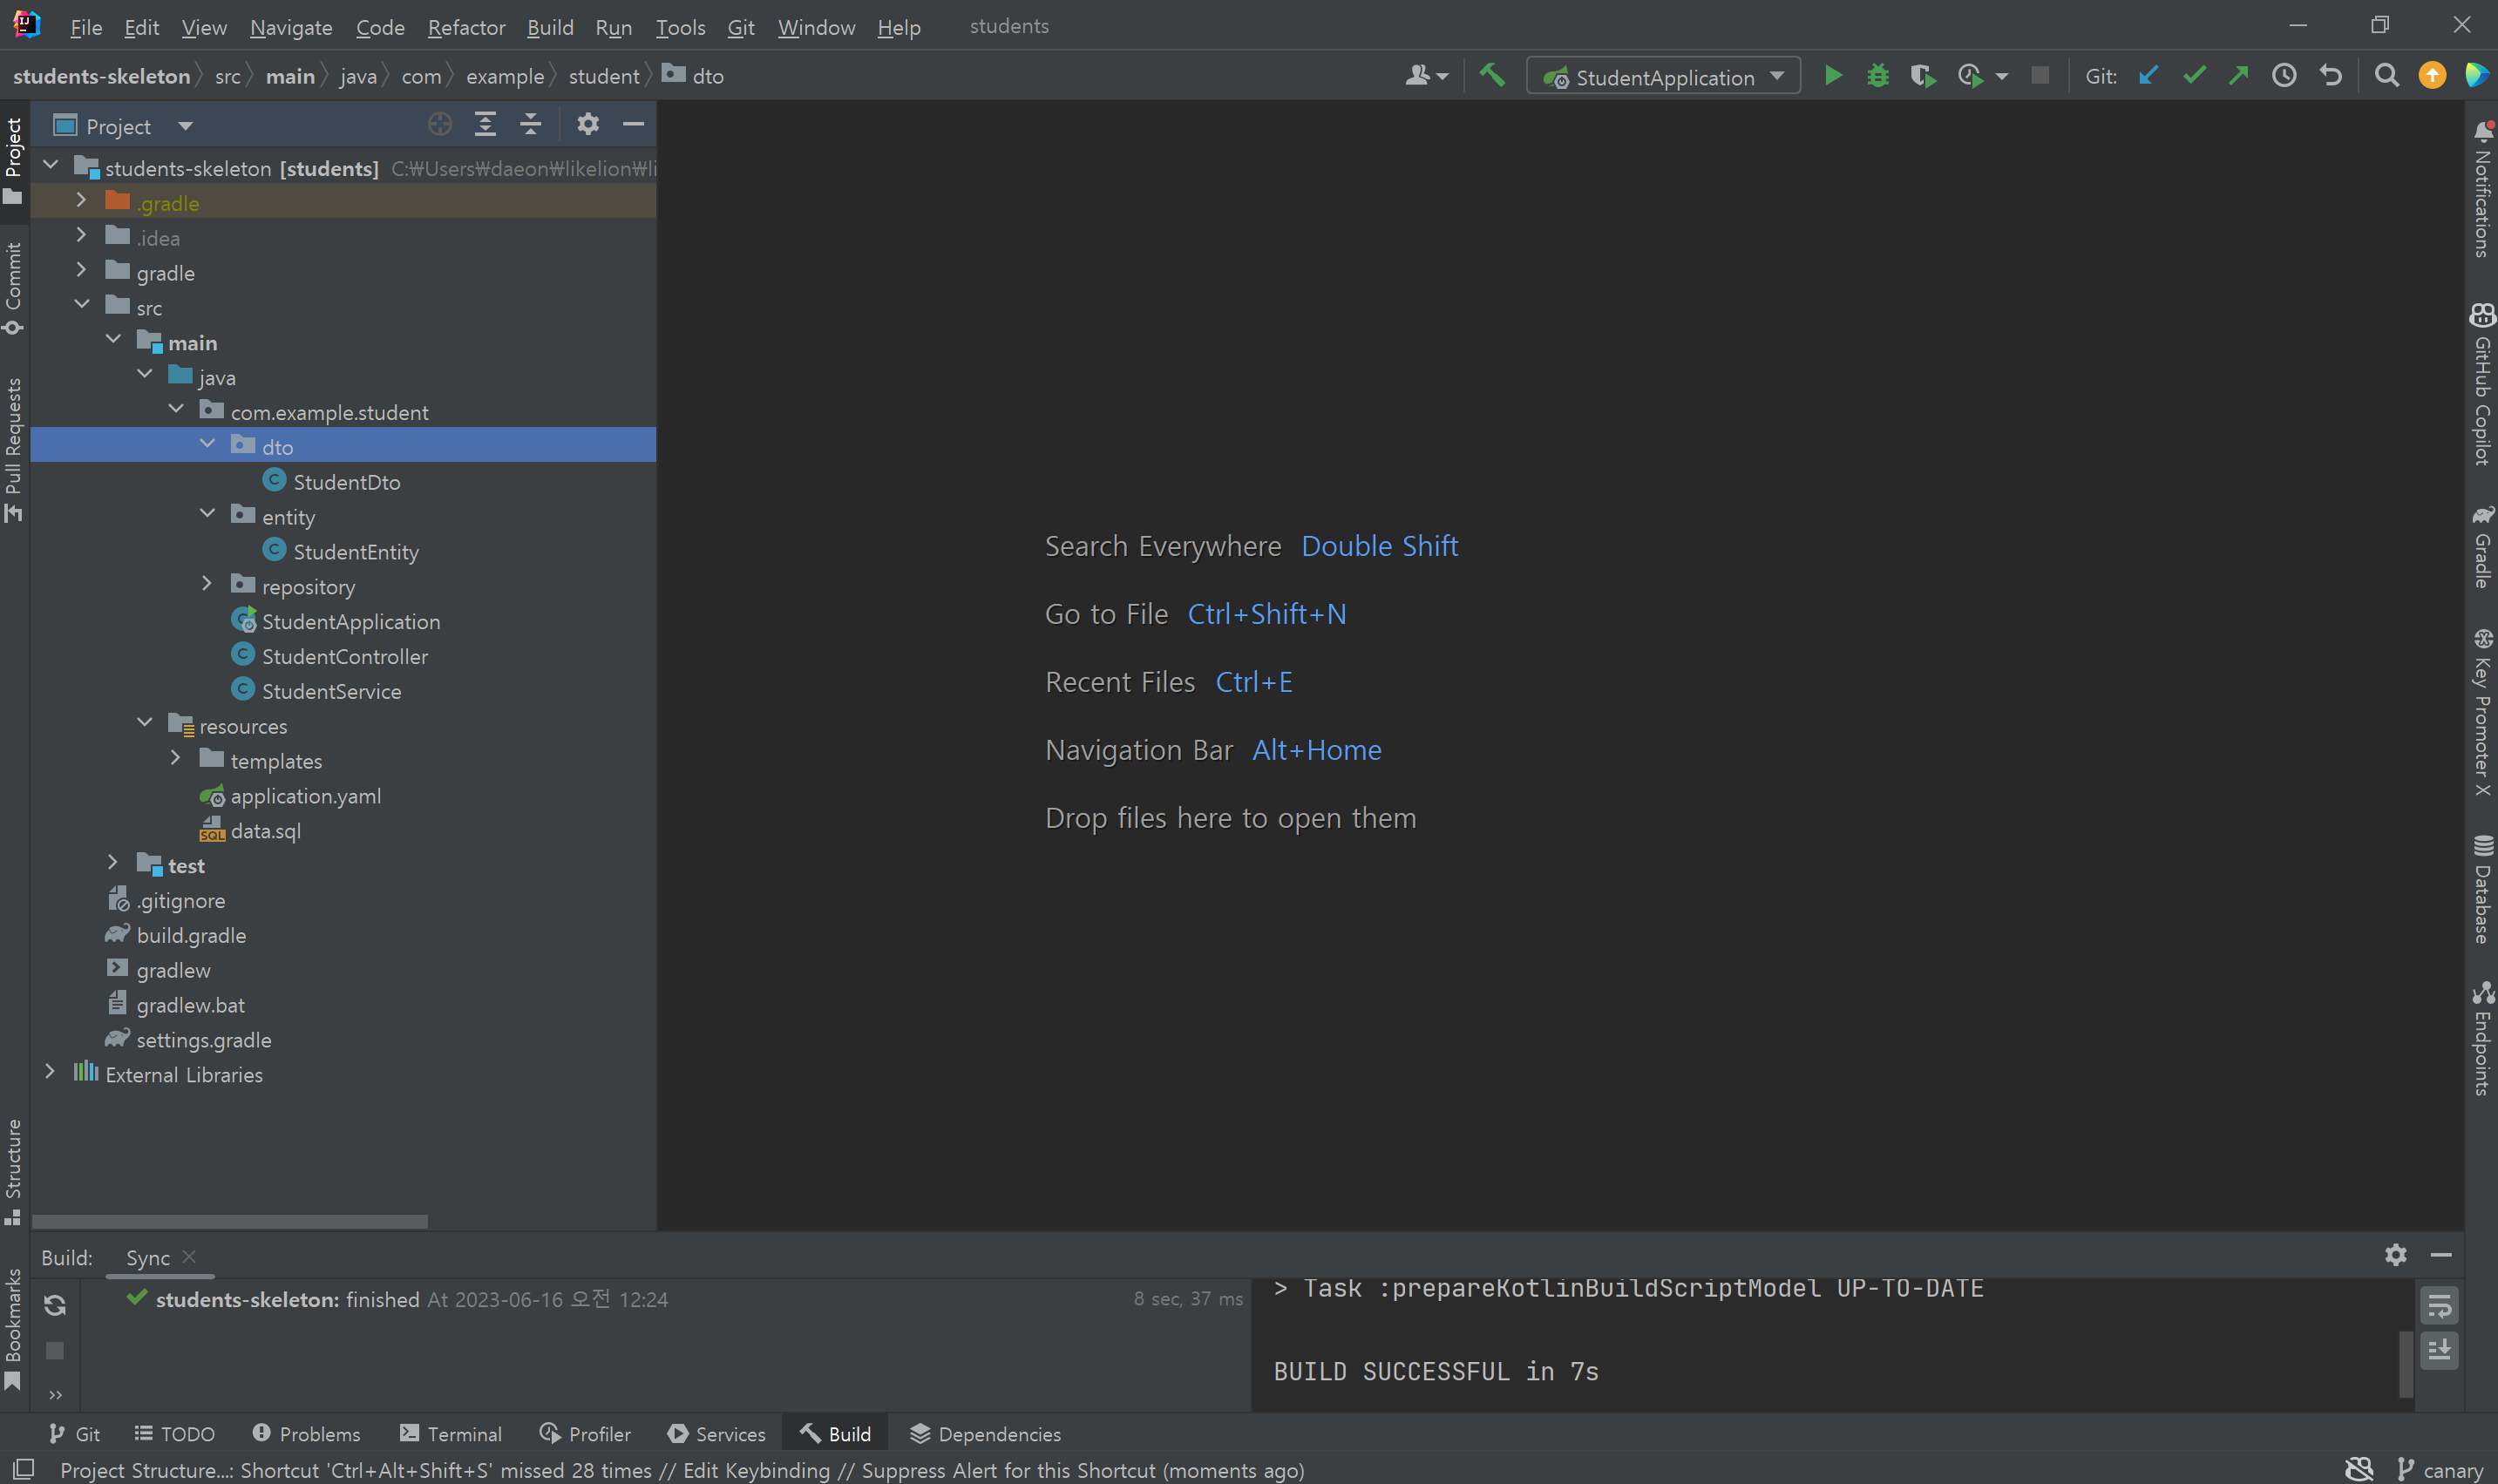Click Select Opened File target icon

(x=439, y=125)
